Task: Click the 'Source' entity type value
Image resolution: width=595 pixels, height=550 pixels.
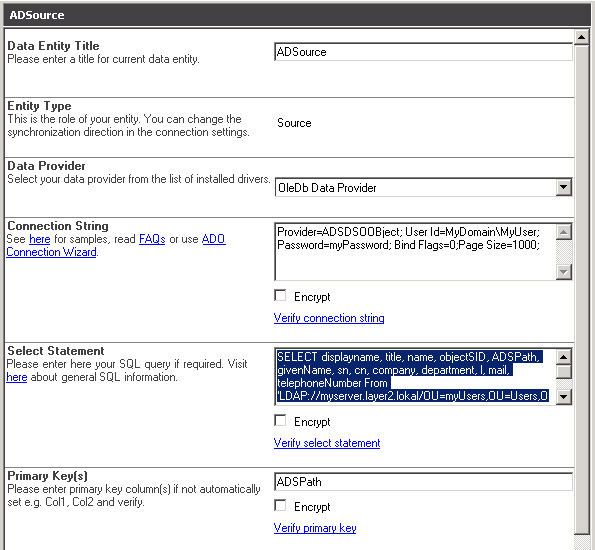Action: (294, 123)
